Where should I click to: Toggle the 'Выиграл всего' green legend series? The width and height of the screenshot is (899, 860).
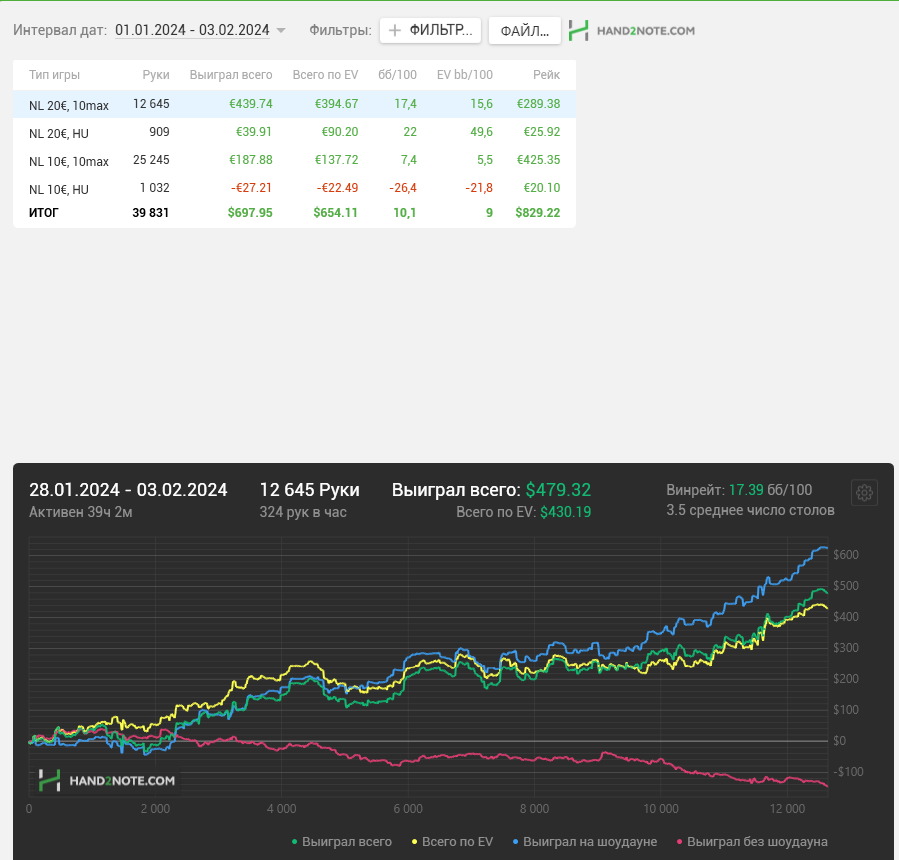pos(342,842)
